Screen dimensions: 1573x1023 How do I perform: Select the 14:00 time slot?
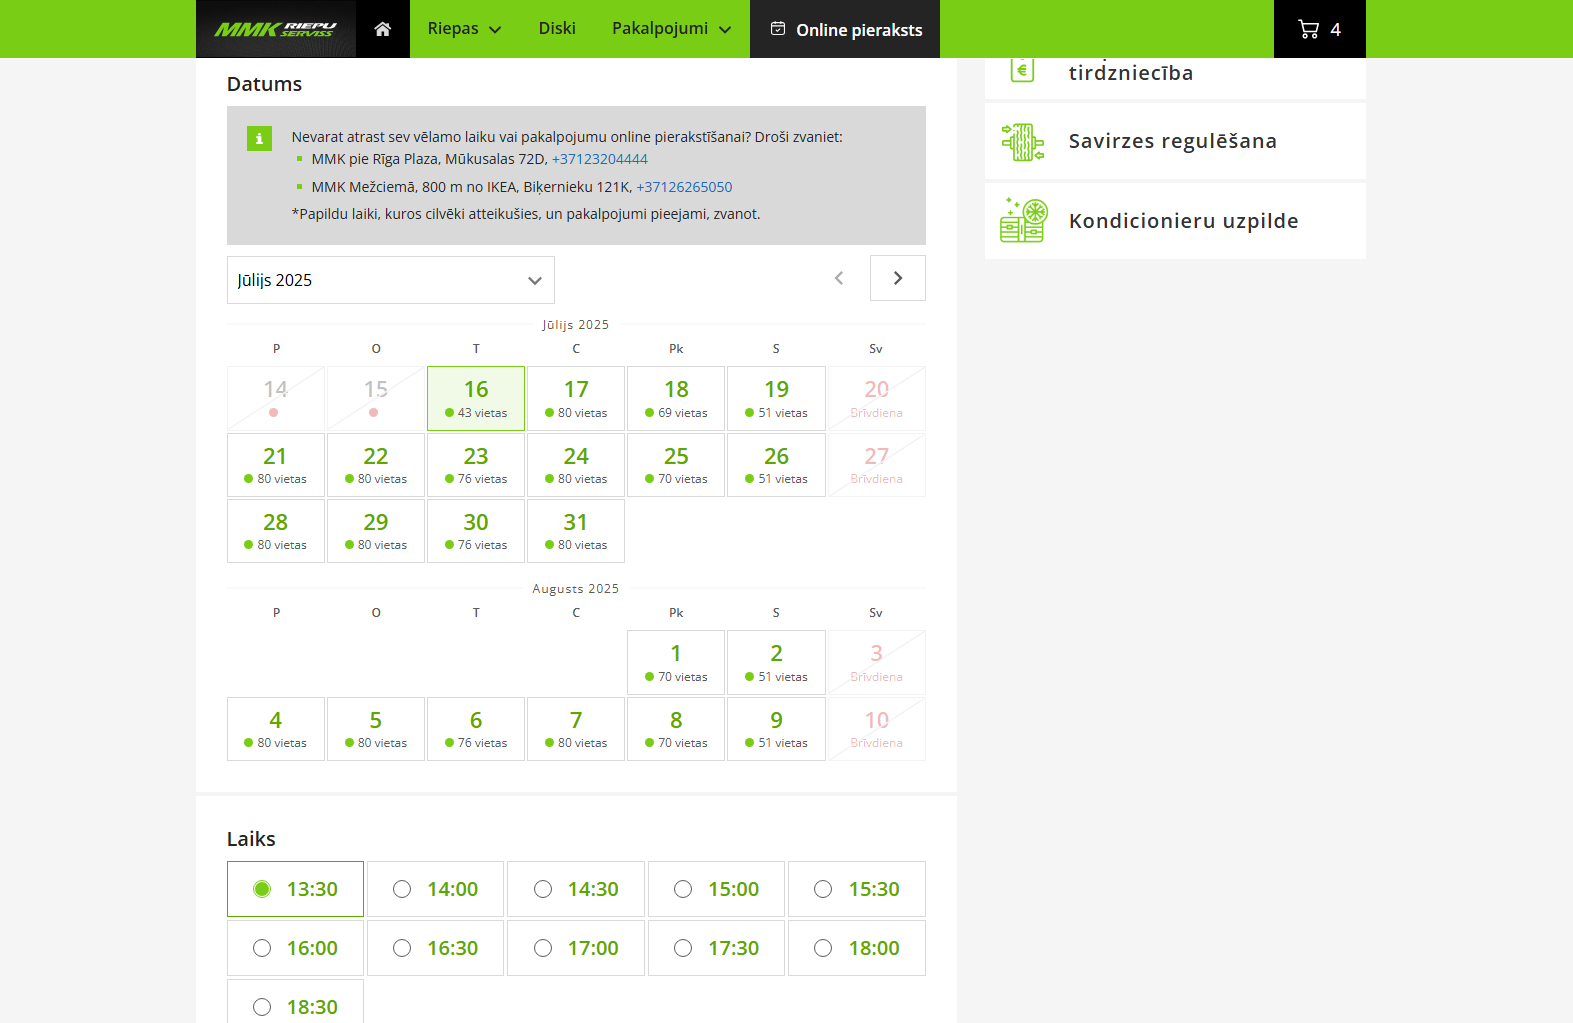(x=436, y=889)
